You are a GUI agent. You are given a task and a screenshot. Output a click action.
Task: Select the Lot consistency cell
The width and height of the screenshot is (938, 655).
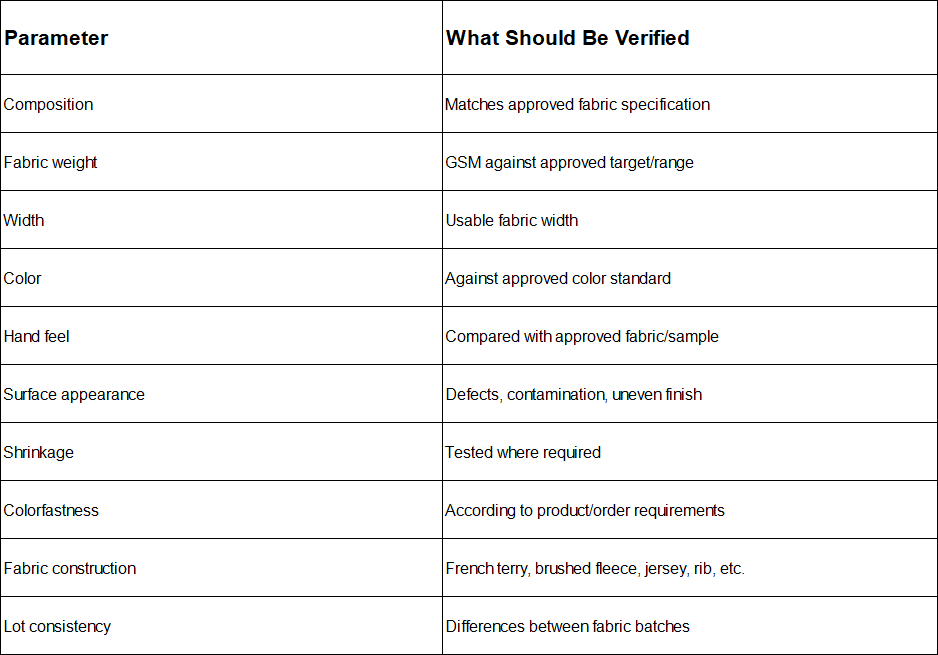221,626
